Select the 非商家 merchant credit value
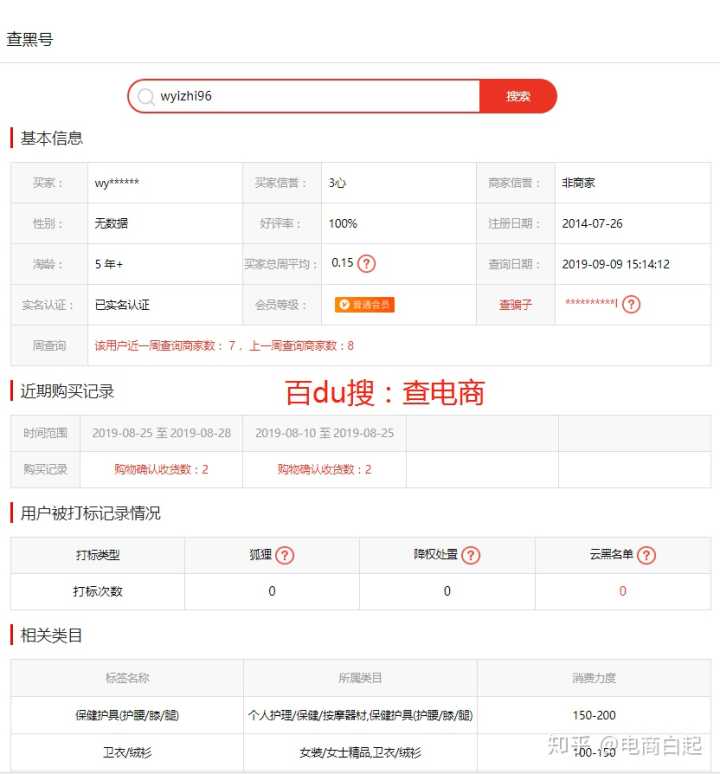This screenshot has height=774, width=720. (578, 183)
